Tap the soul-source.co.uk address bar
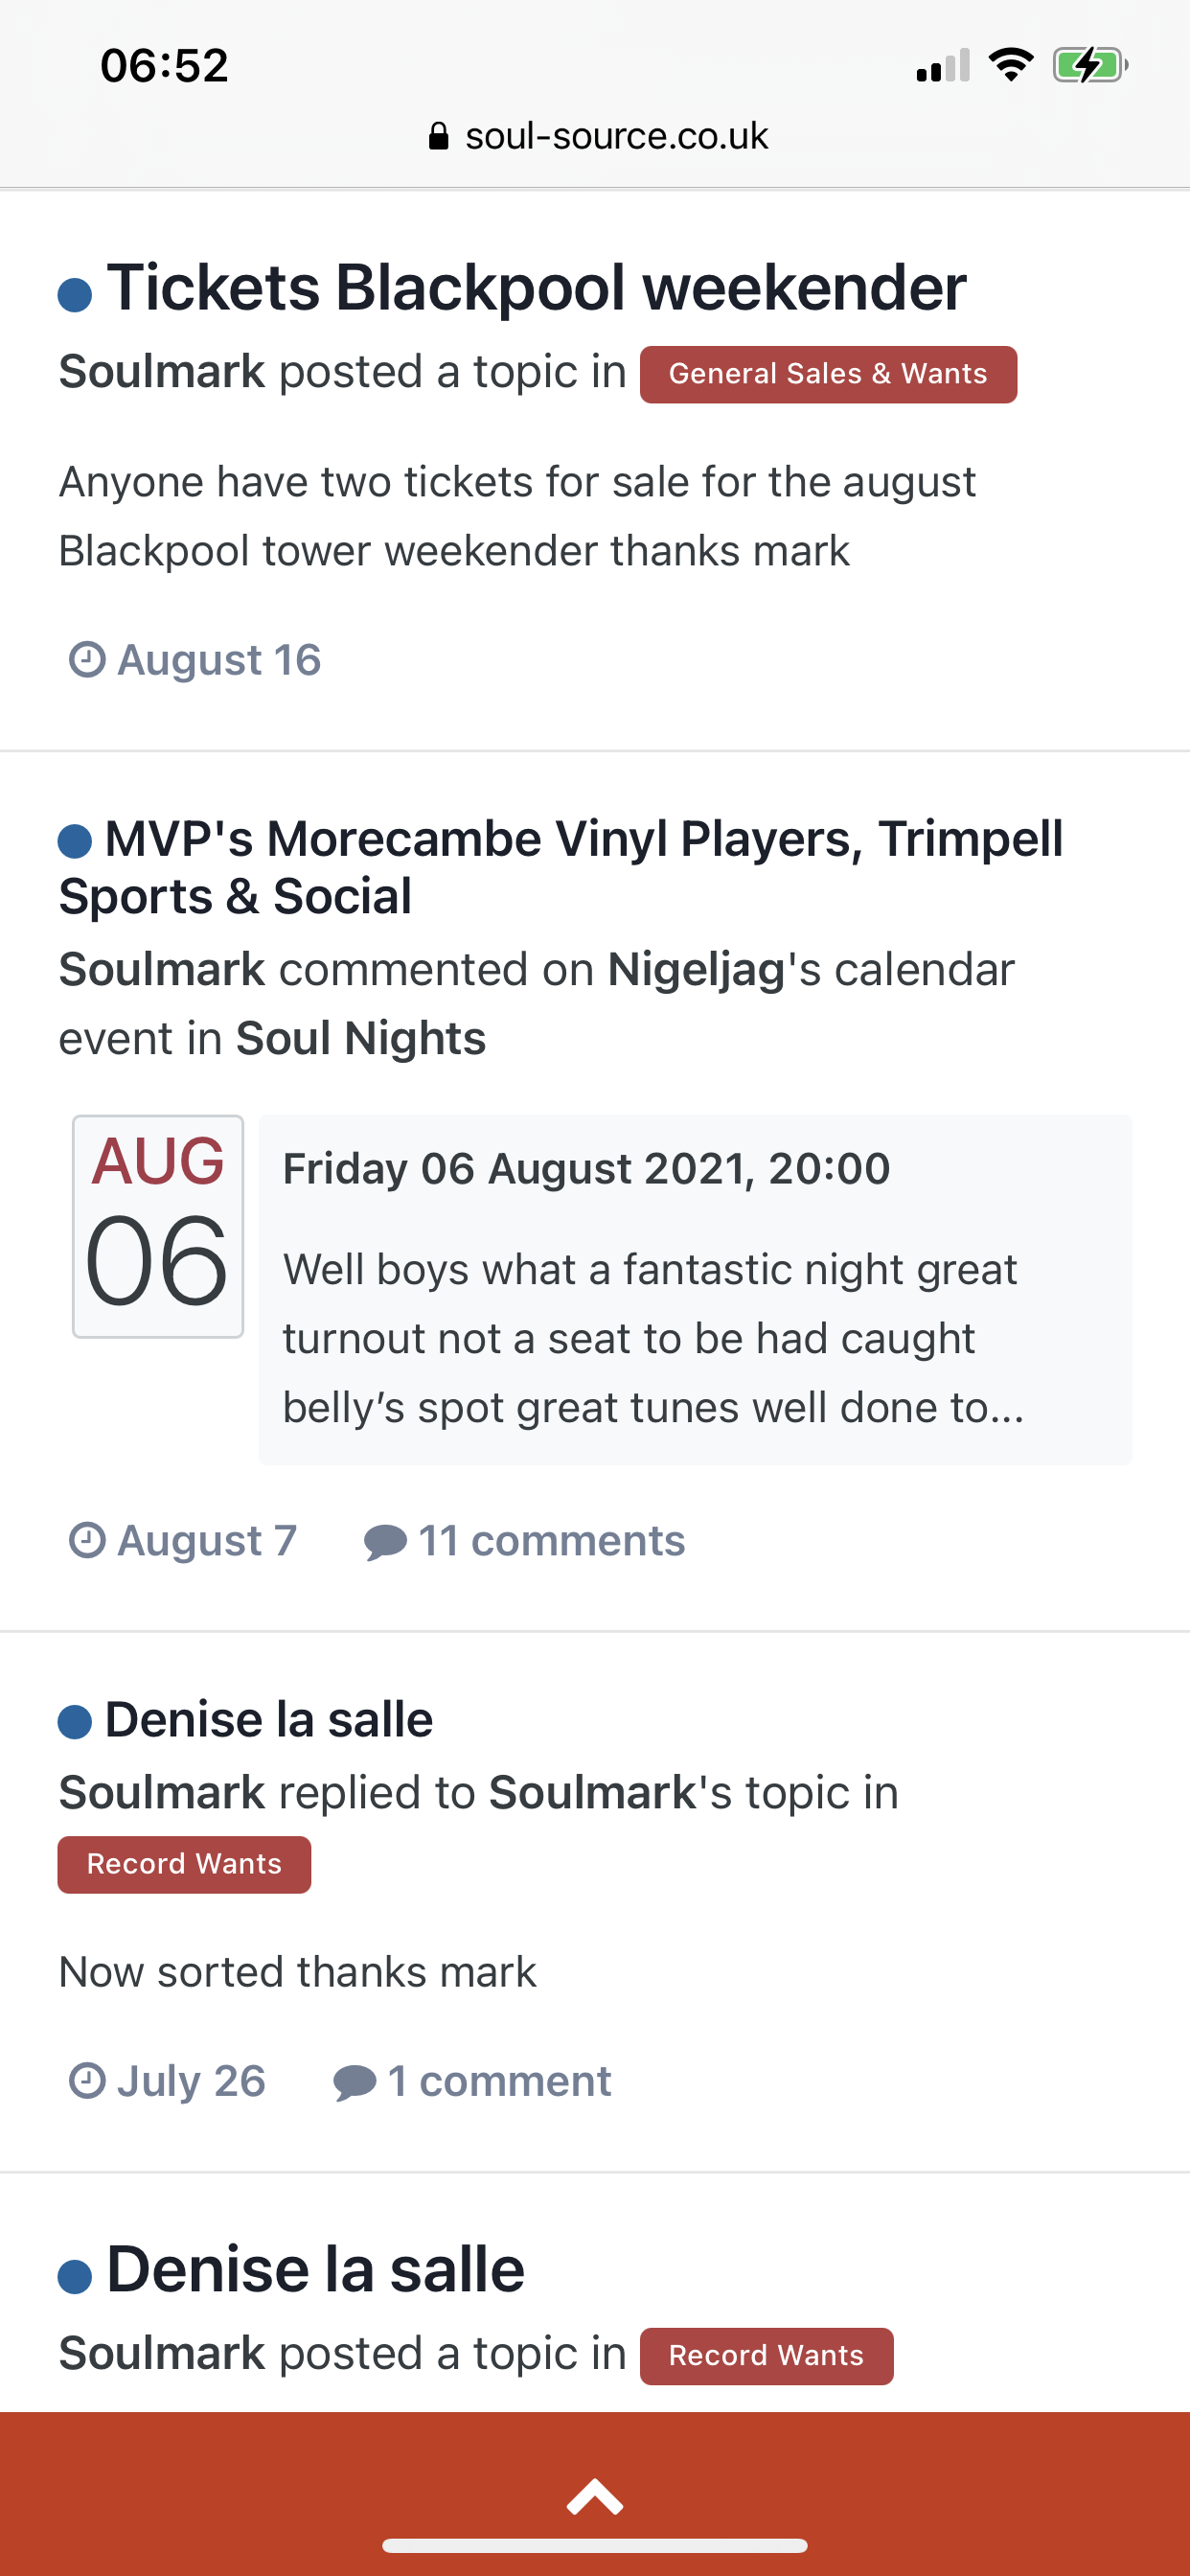1190x2576 pixels. pyautogui.click(x=597, y=136)
